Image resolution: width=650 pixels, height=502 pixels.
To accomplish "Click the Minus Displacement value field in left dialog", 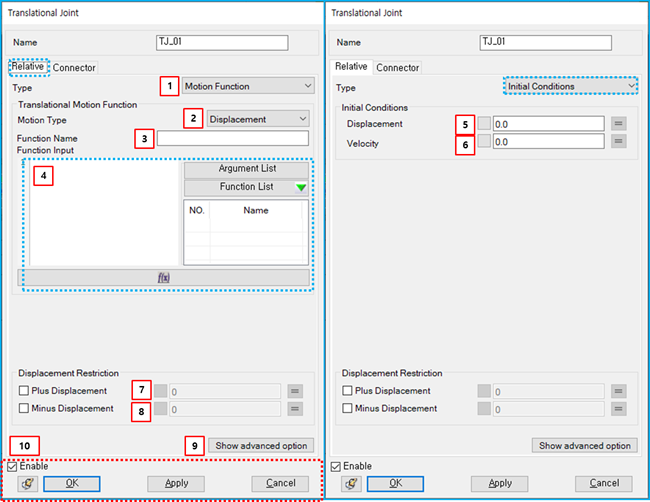I will pos(225,409).
